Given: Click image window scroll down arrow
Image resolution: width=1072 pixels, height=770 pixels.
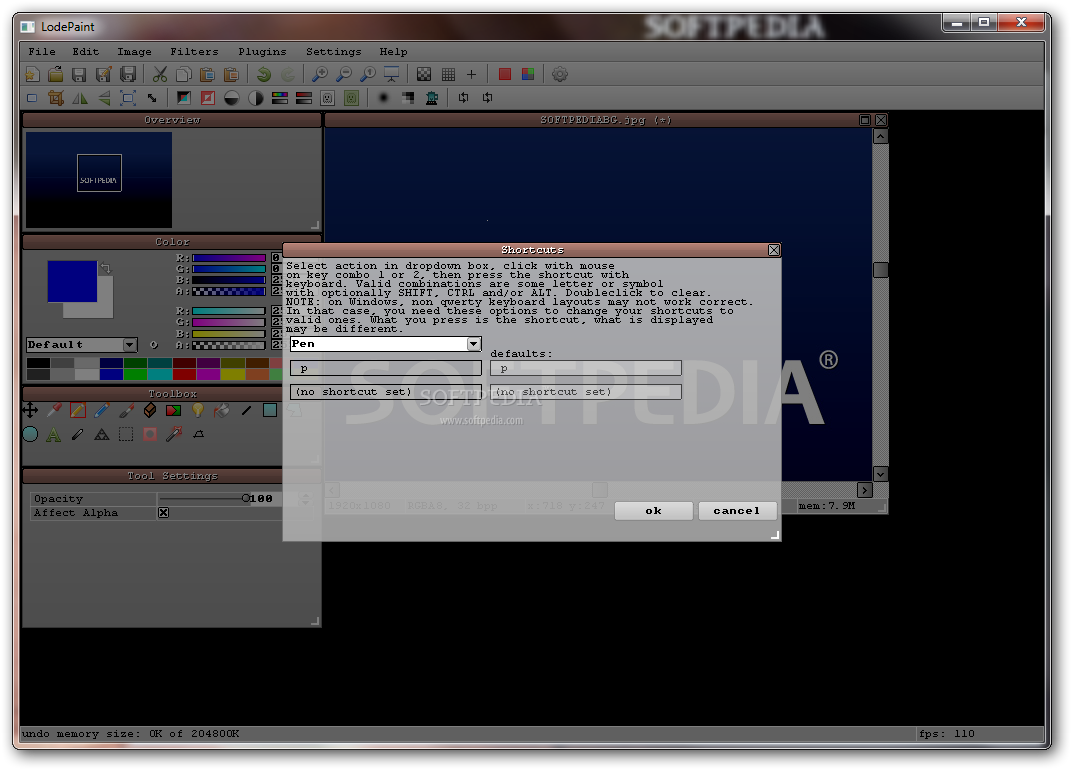Looking at the screenshot, I should (x=881, y=474).
